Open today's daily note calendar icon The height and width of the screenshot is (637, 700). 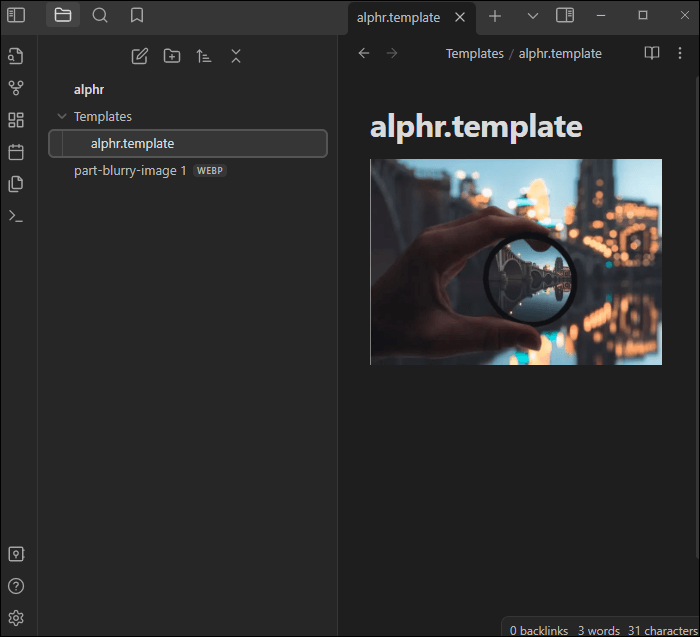pyautogui.click(x=16, y=152)
